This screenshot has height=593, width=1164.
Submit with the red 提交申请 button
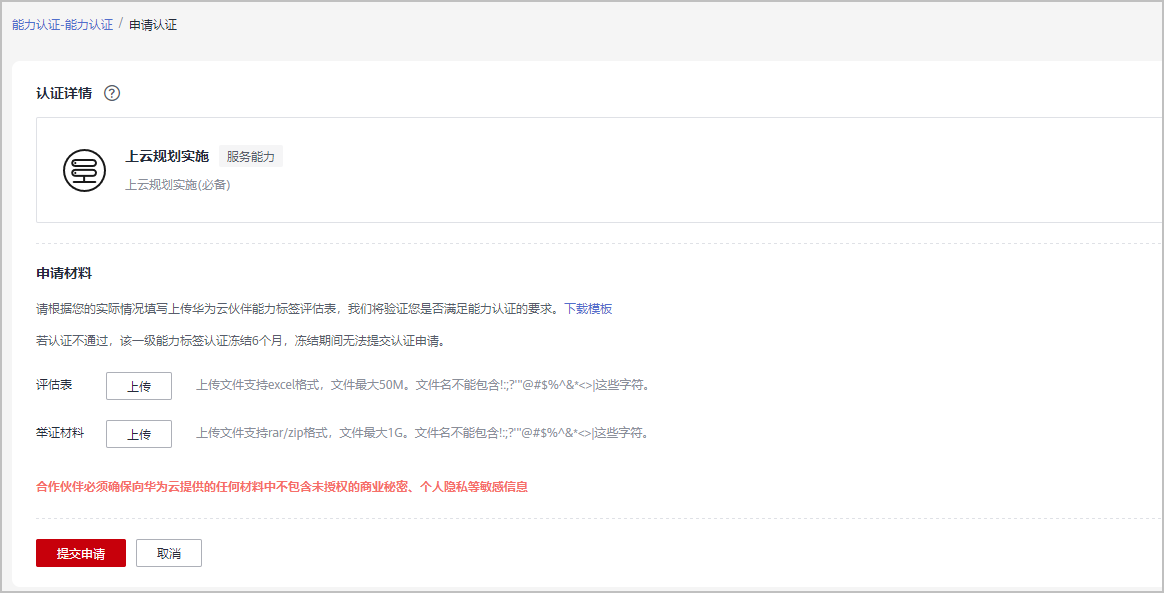[x=81, y=554]
